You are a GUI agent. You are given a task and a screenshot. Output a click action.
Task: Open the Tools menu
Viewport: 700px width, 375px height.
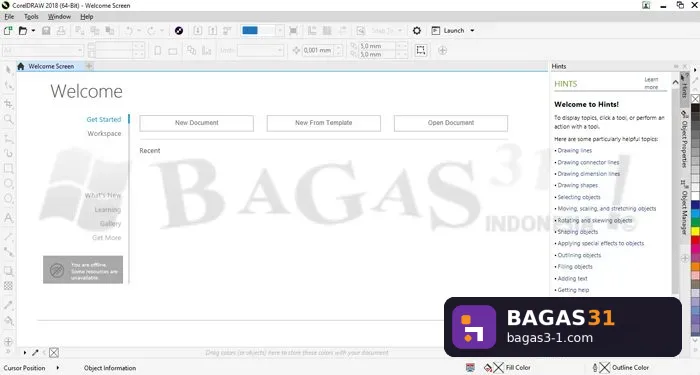(x=31, y=17)
